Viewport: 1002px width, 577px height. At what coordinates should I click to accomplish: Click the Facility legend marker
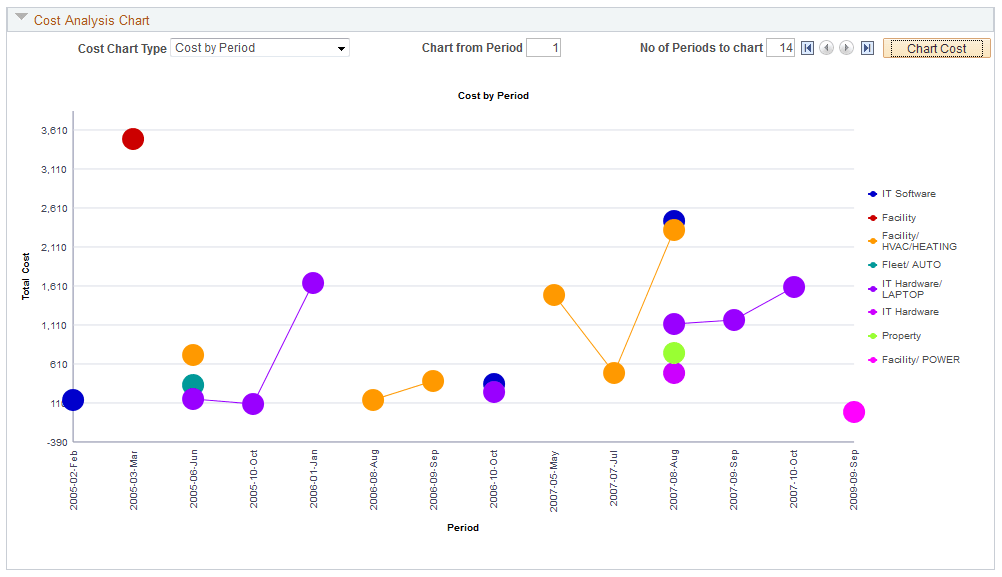coord(869,217)
